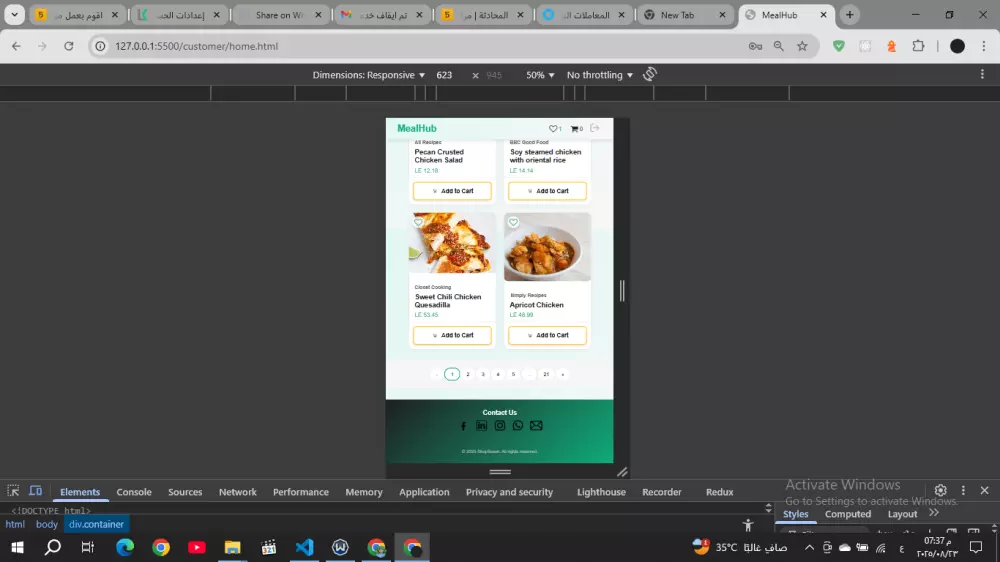Go to pagination page 4
The width and height of the screenshot is (1000, 562).
tap(498, 374)
